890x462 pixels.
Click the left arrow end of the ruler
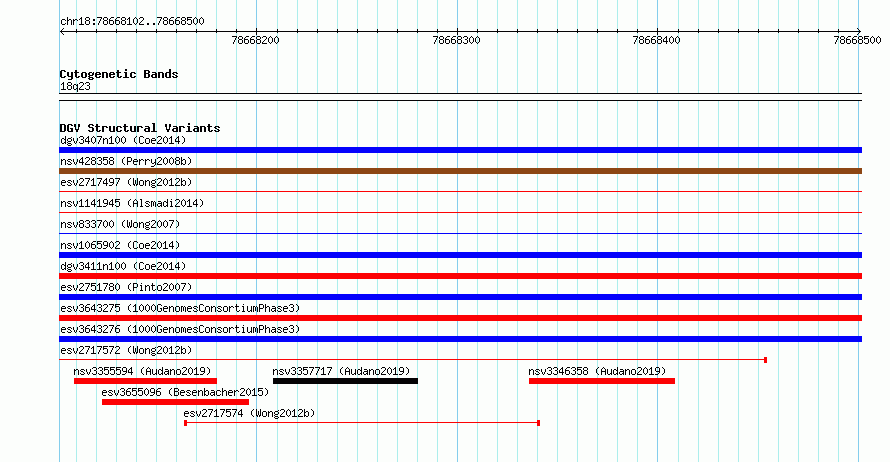coord(62,32)
